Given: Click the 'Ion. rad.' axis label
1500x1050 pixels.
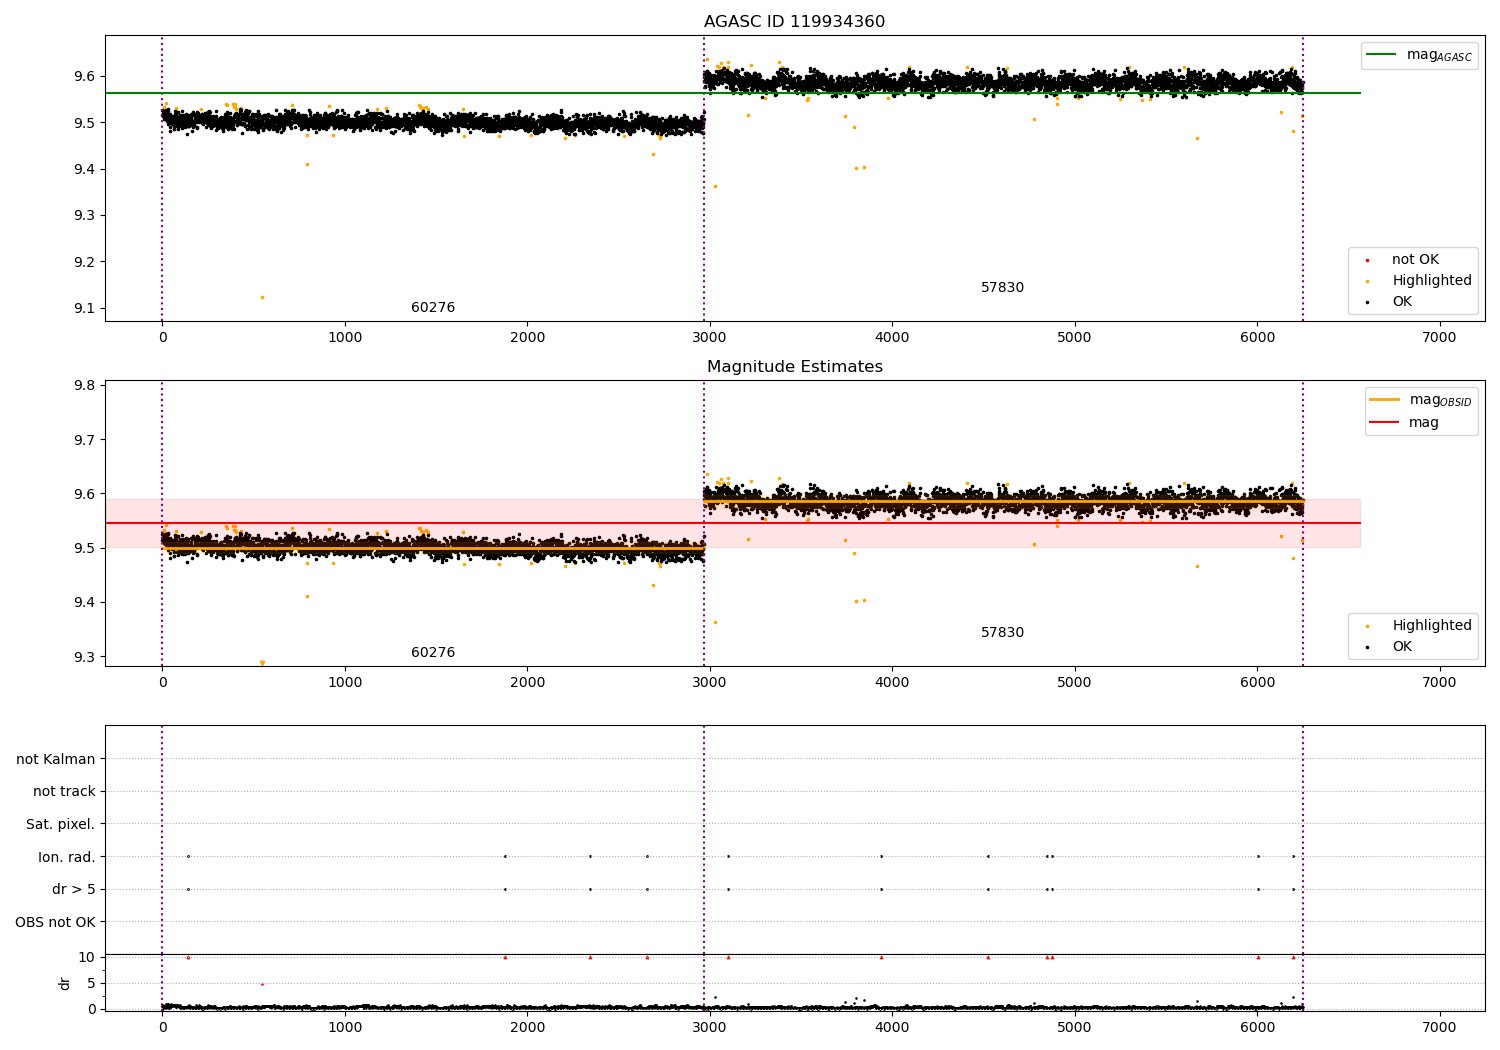Looking at the screenshot, I should [67, 857].
